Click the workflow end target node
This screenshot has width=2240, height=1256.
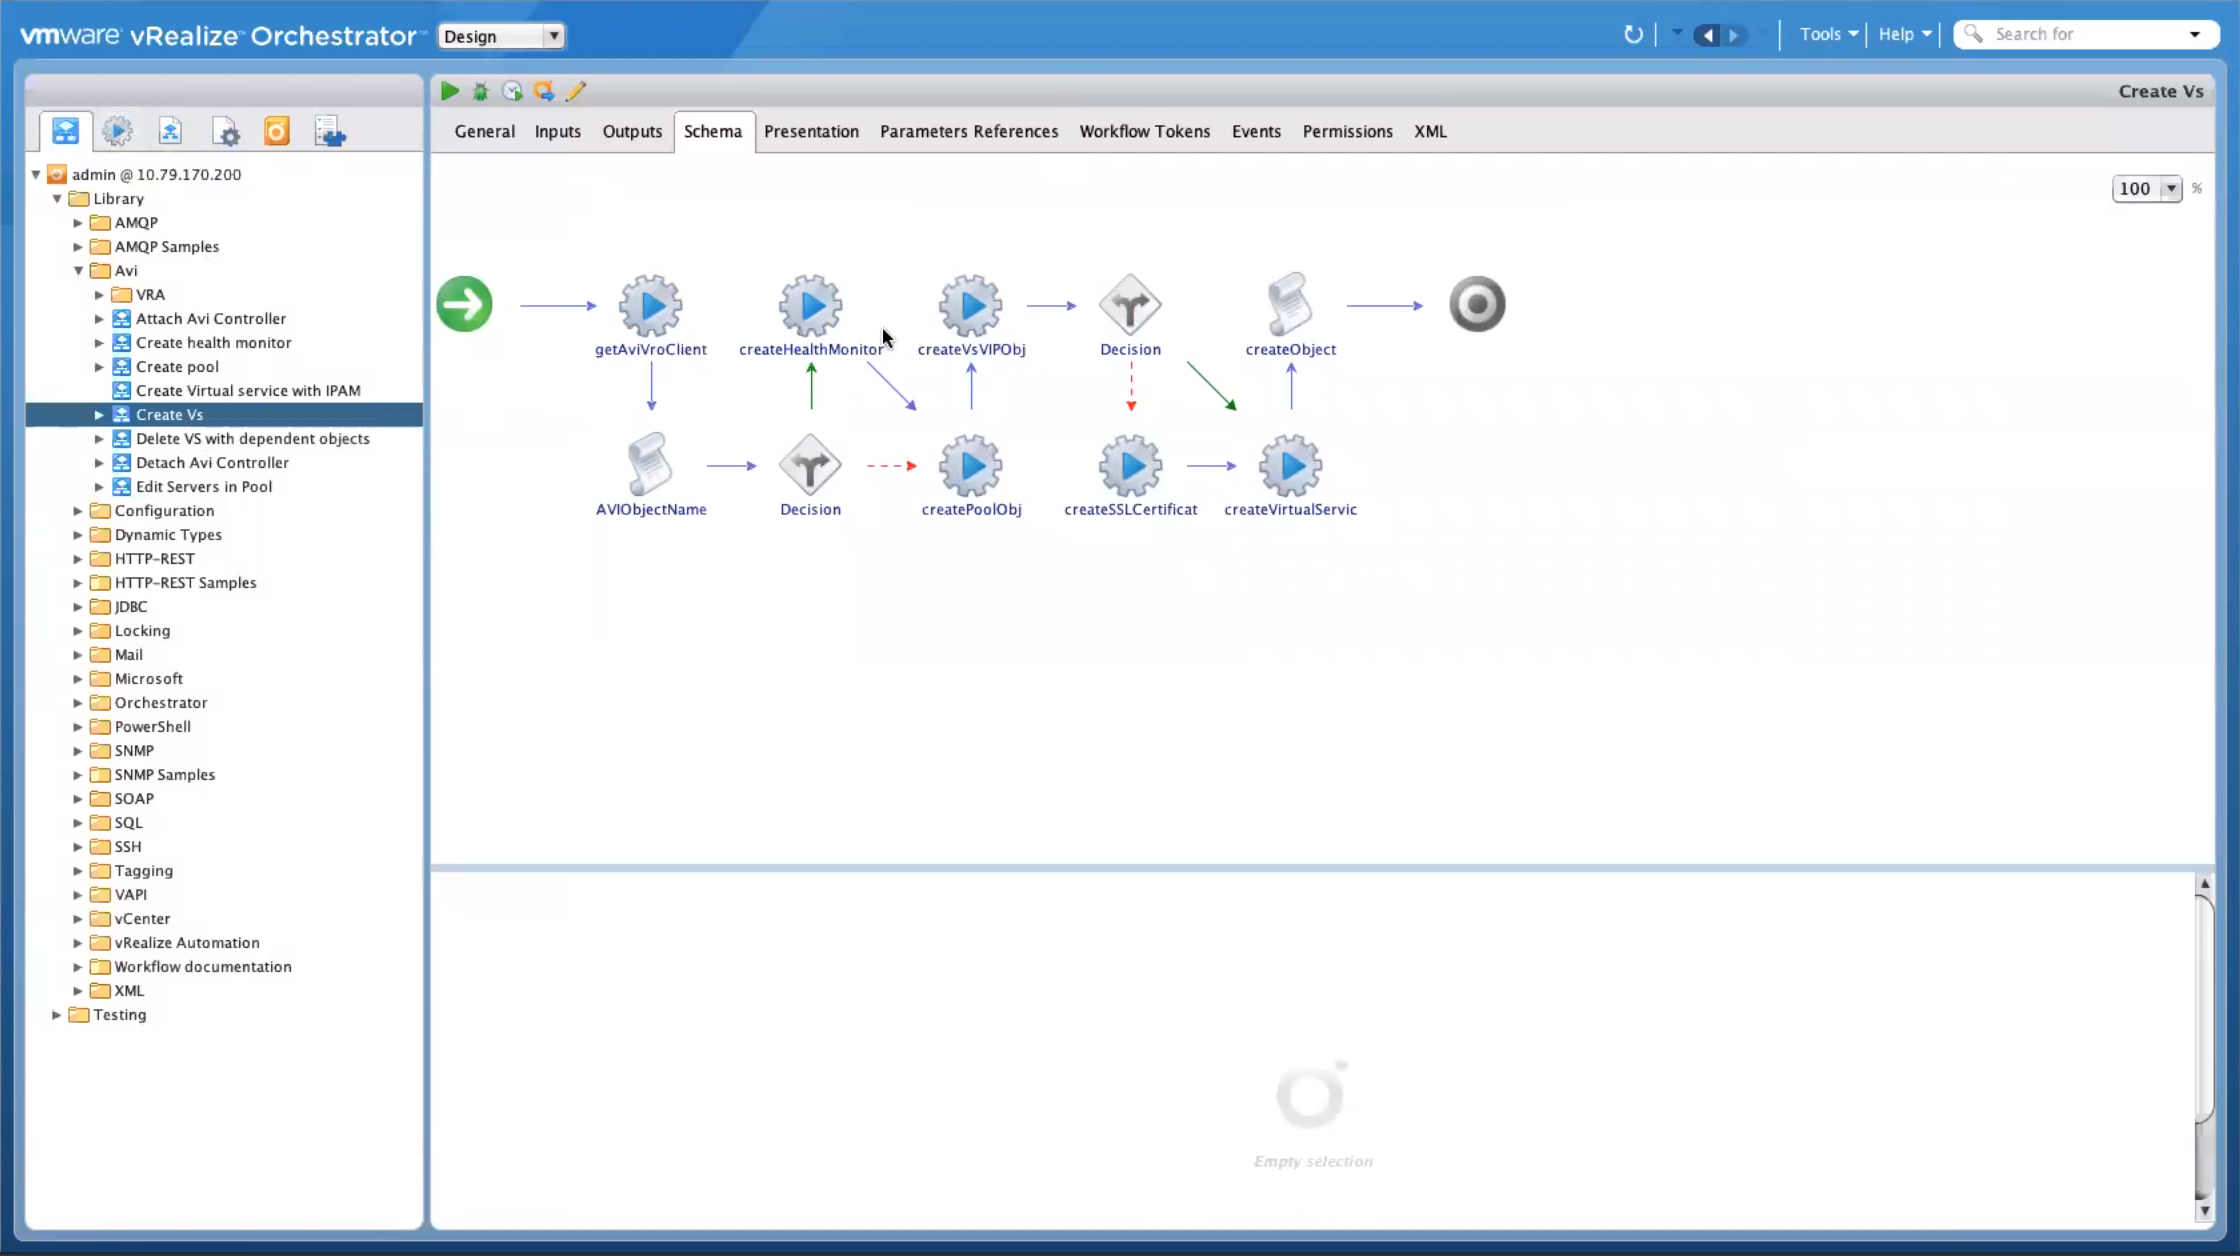pos(1477,304)
